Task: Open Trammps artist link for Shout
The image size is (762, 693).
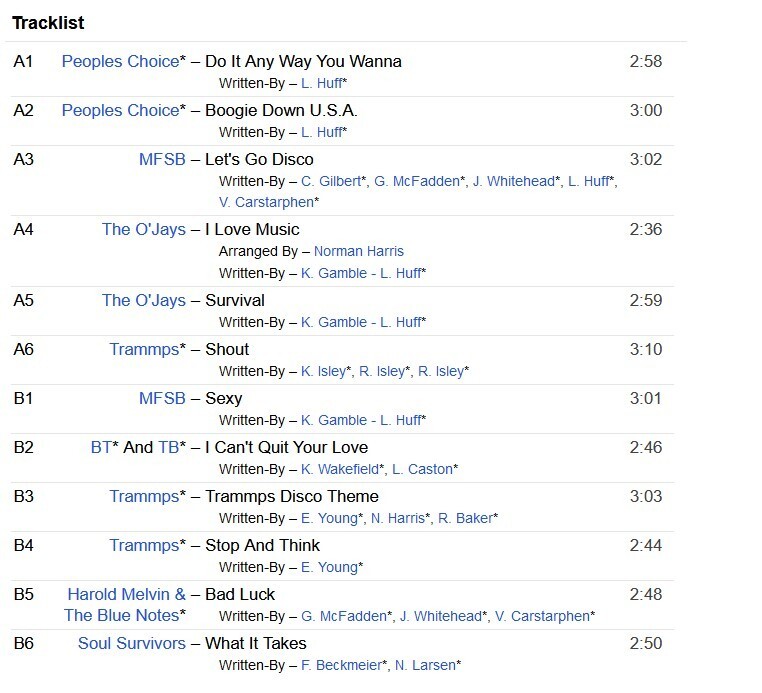Action: [144, 349]
